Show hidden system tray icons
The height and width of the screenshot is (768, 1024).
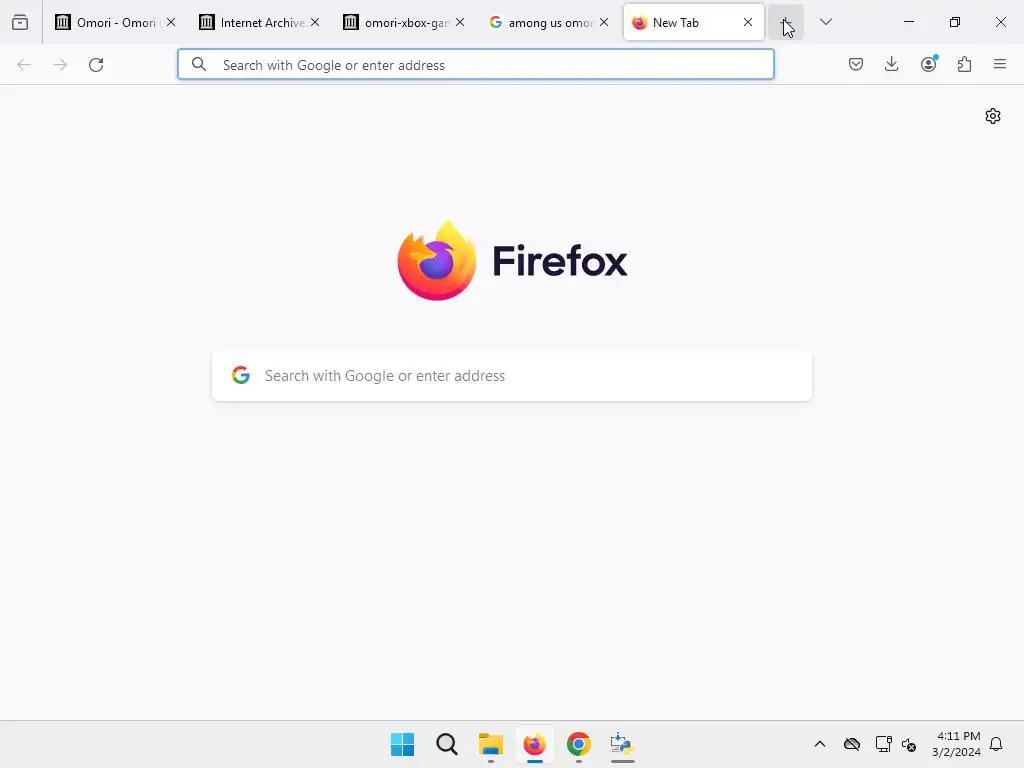point(820,744)
